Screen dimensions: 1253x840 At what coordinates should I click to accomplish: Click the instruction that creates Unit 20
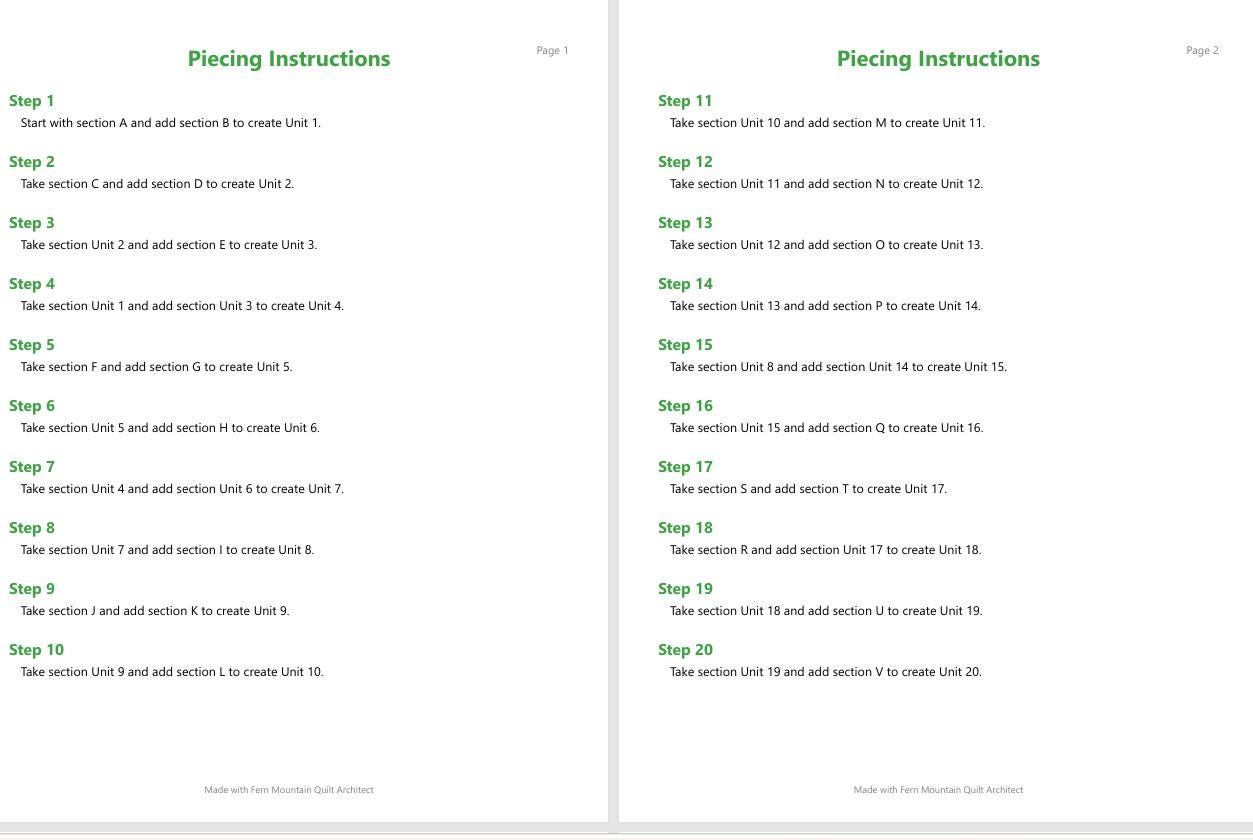pos(826,672)
